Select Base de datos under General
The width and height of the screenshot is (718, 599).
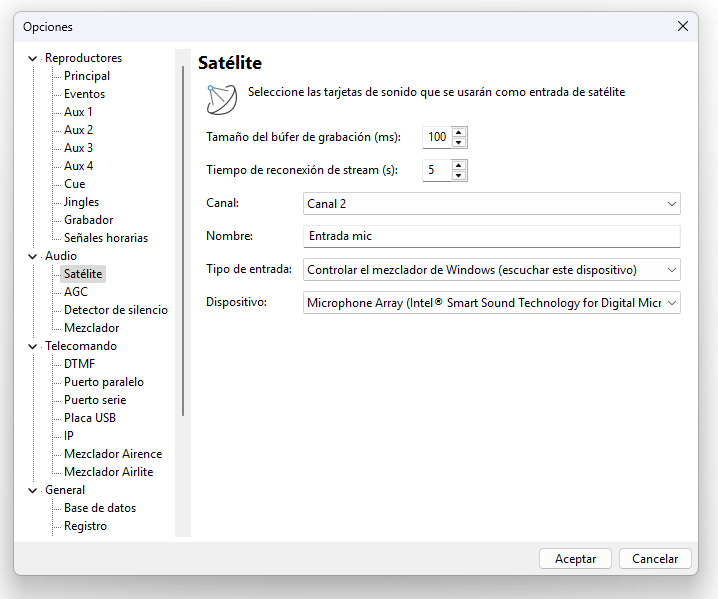tap(99, 508)
